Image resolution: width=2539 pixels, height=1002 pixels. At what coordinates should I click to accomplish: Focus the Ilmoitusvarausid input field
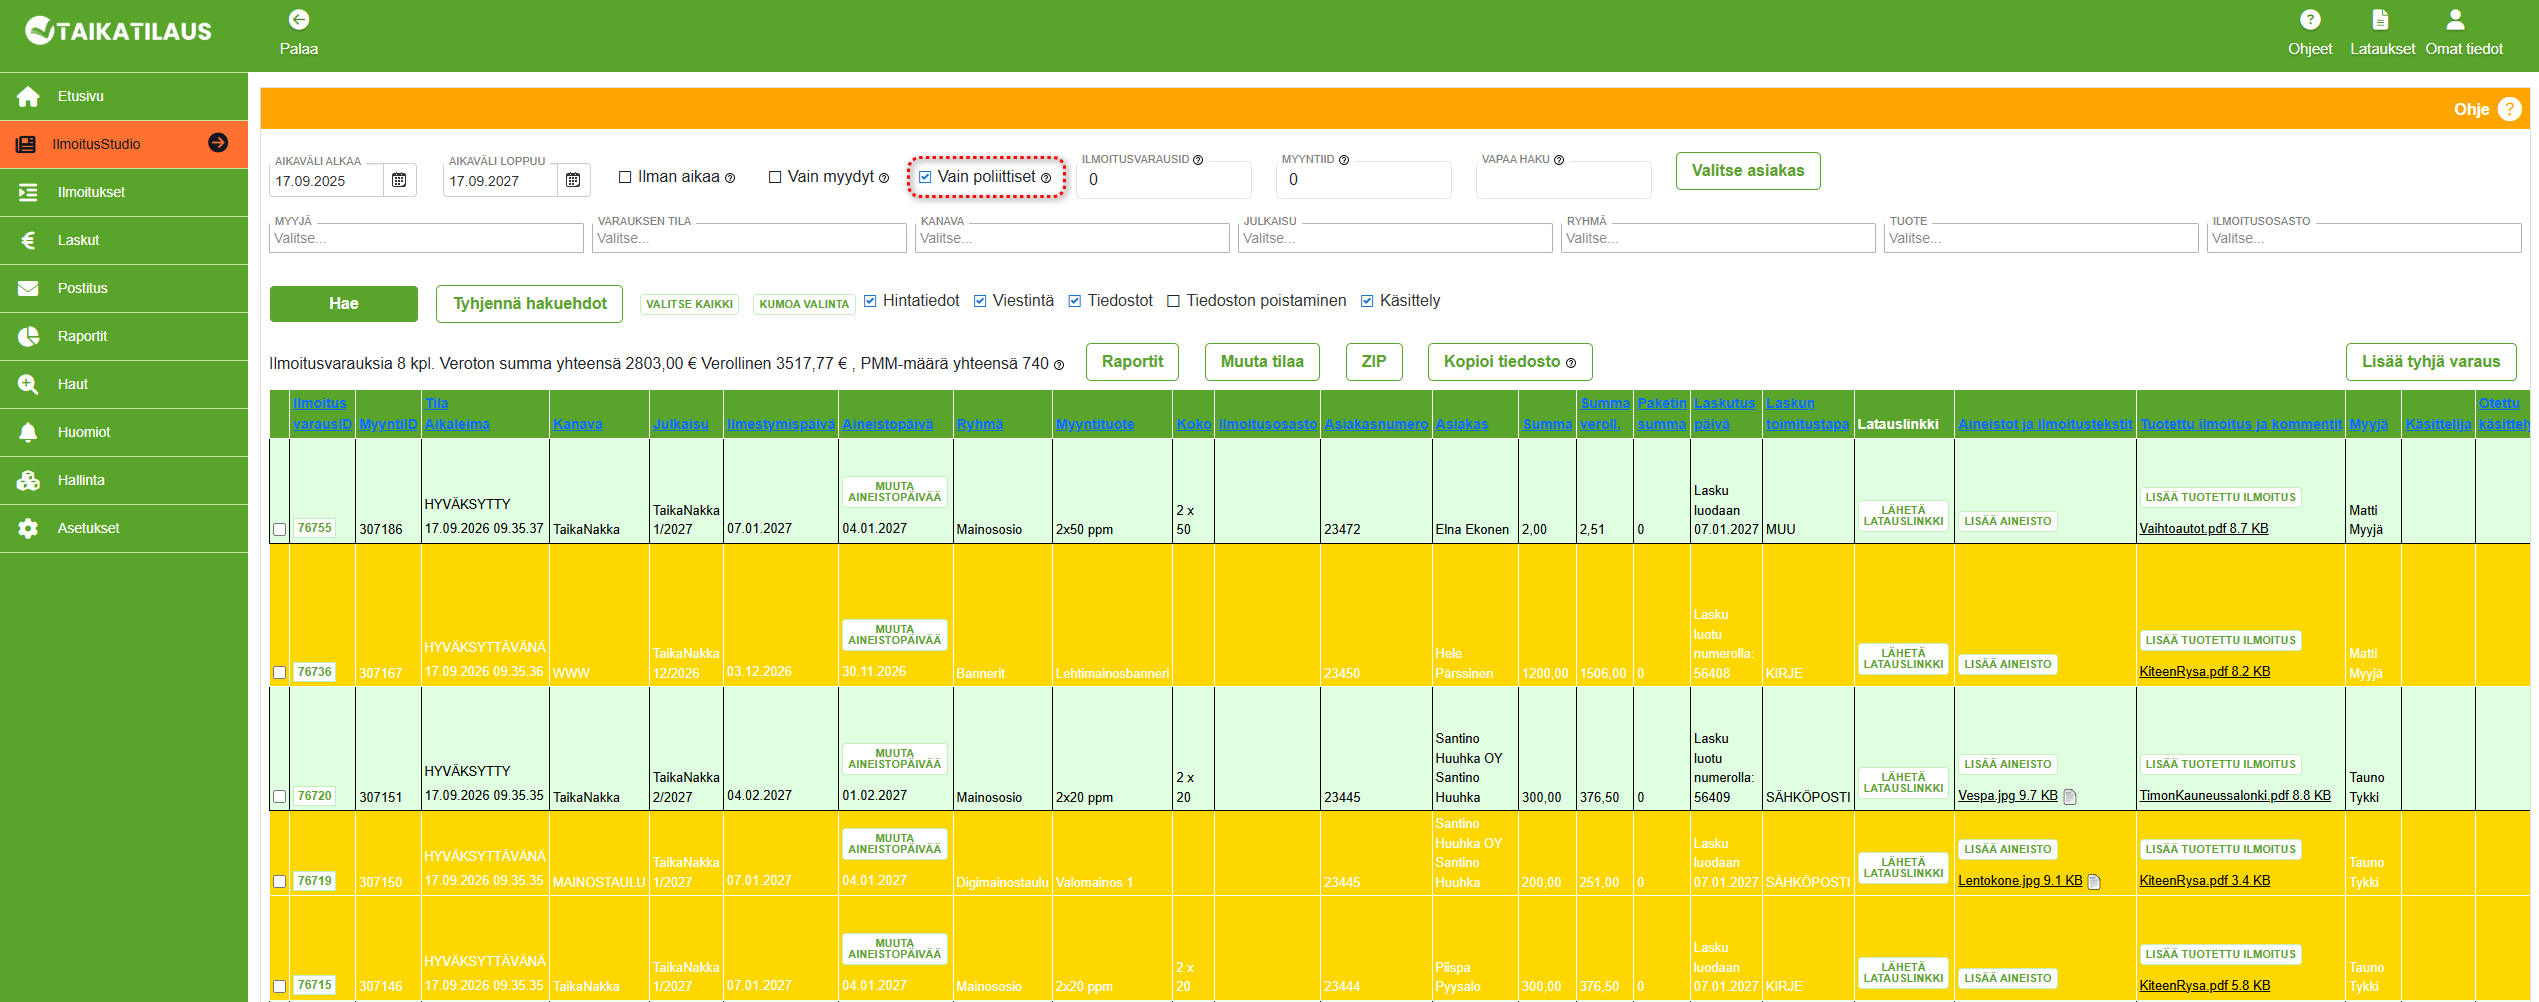1166,180
